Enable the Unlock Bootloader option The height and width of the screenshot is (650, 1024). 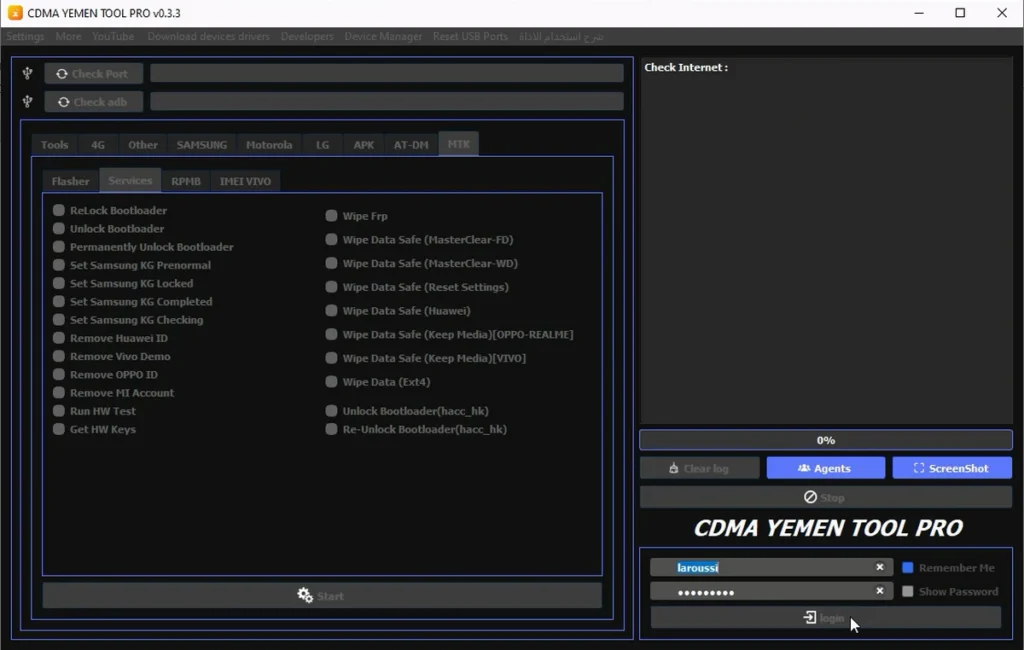(x=60, y=229)
